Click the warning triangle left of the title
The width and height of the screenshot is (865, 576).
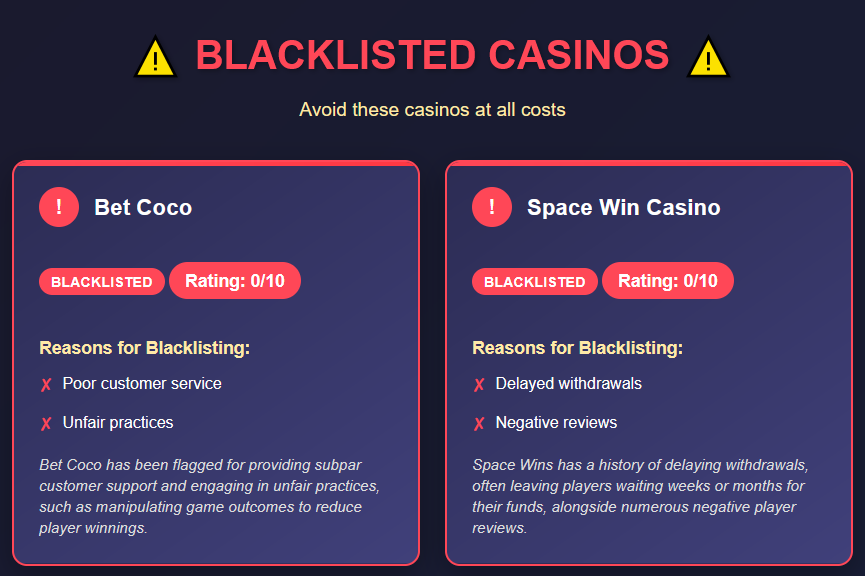coord(155,58)
